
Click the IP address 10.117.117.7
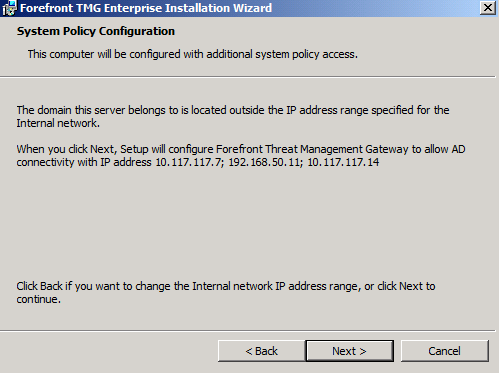click(188, 162)
